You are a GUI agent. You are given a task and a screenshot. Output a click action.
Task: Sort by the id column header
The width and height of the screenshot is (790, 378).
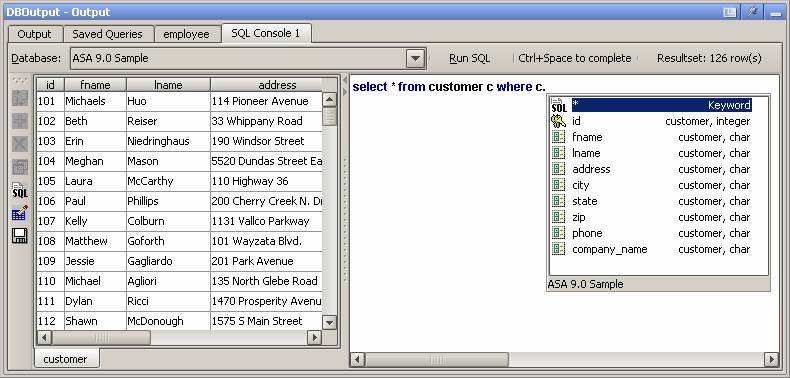click(x=50, y=85)
